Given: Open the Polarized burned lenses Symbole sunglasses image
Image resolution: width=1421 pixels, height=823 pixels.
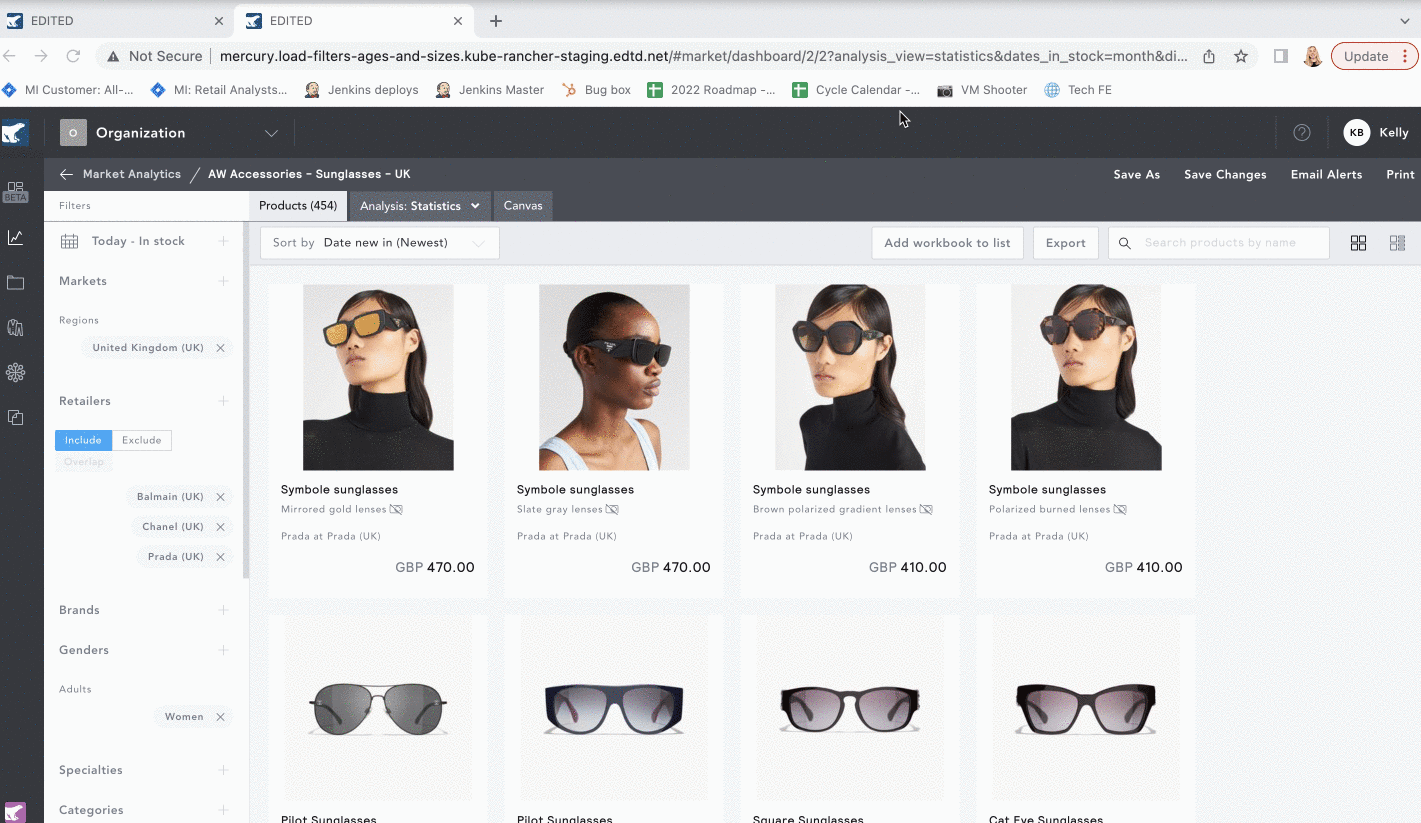Looking at the screenshot, I should tap(1086, 377).
